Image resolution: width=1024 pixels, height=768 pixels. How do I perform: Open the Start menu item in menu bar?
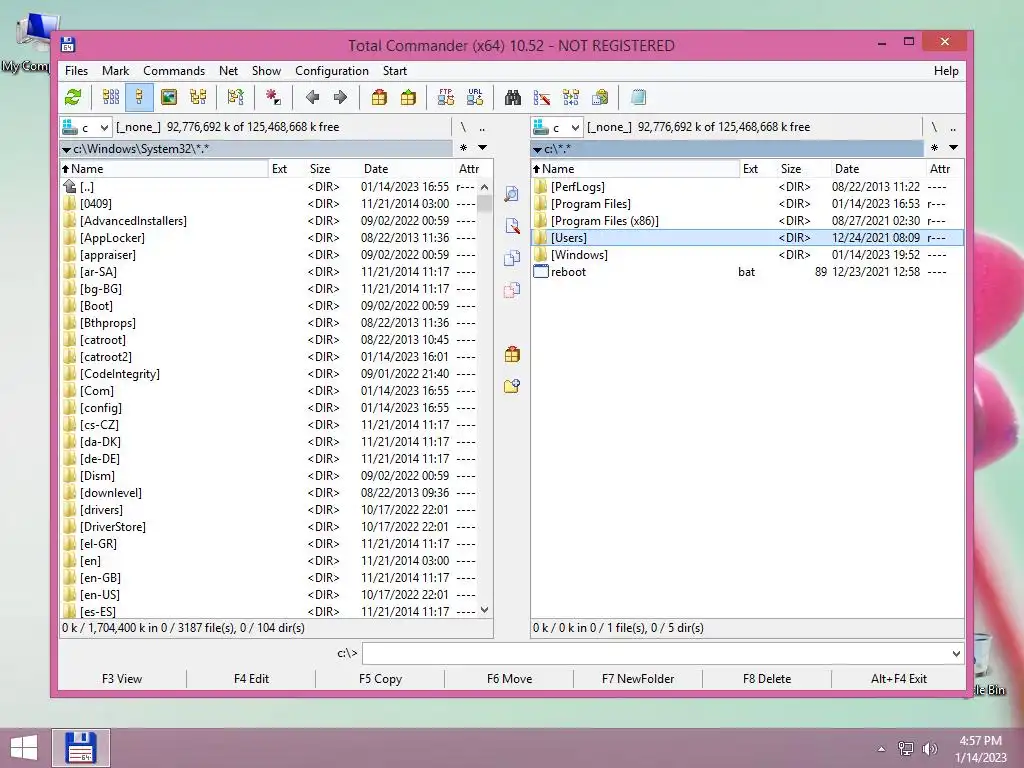tap(394, 71)
